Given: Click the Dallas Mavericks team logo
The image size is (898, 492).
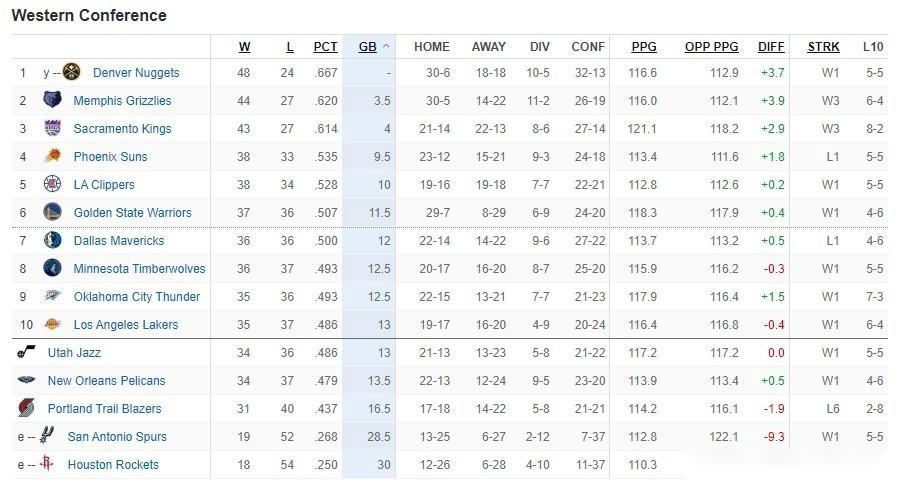Looking at the screenshot, I should click(52, 240).
